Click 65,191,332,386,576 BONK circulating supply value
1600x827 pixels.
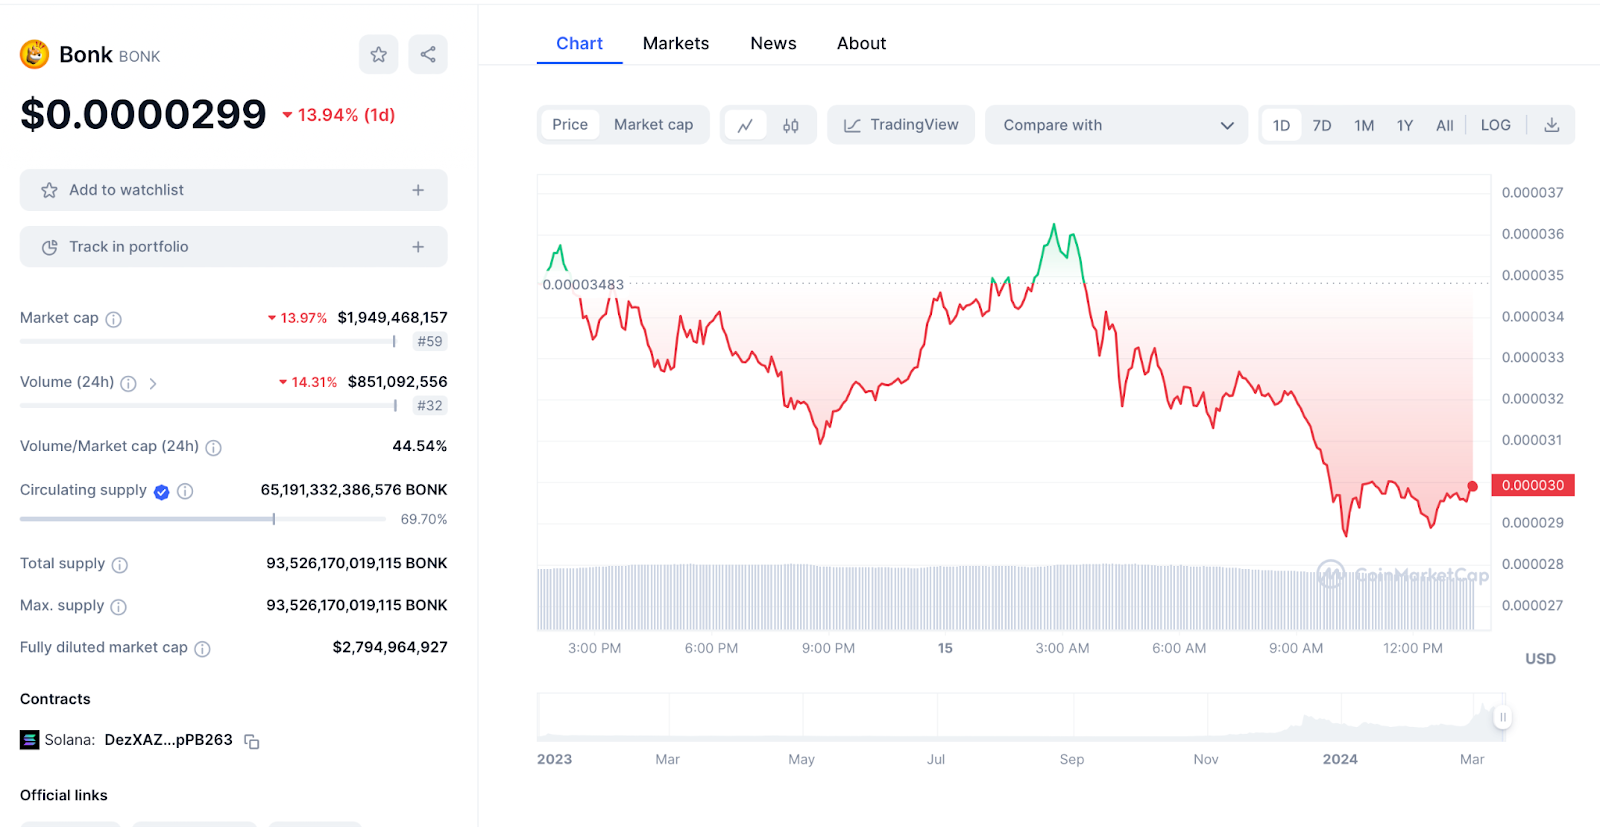point(354,490)
